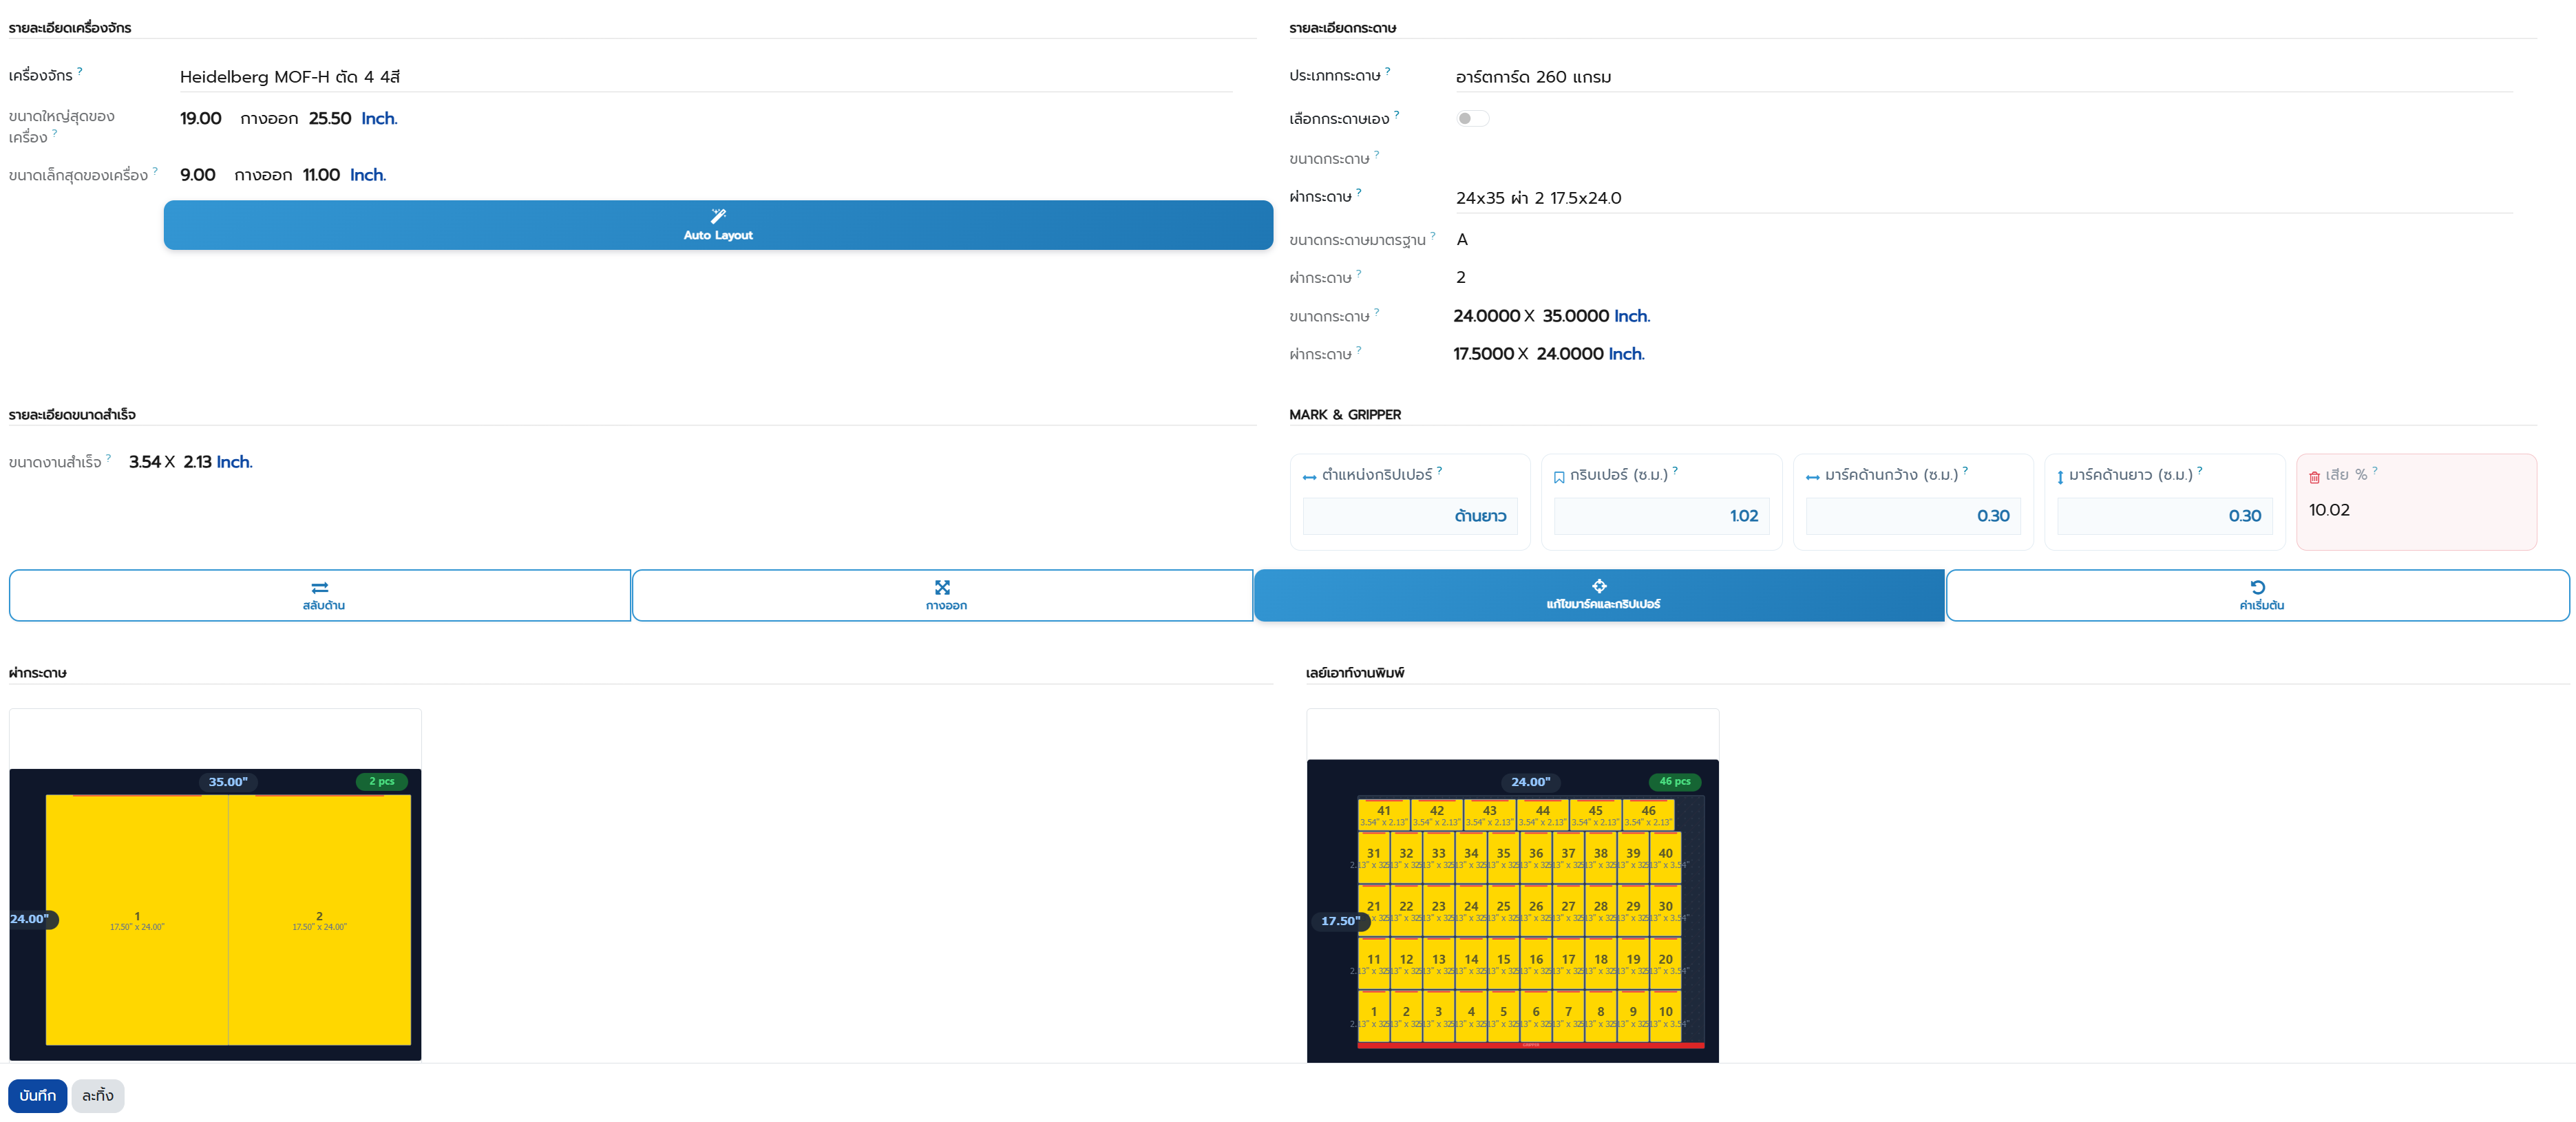
Task: Click the Auto Layout button
Action: (x=718, y=225)
